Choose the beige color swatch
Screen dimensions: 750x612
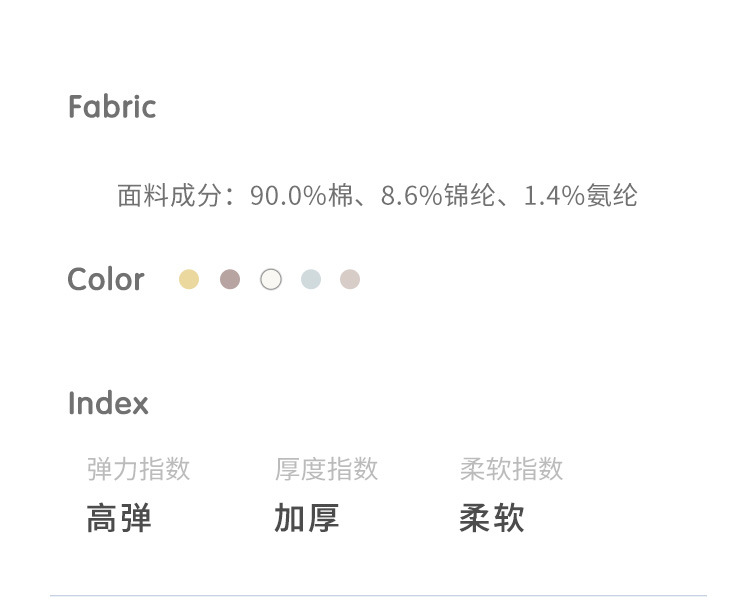(350, 280)
